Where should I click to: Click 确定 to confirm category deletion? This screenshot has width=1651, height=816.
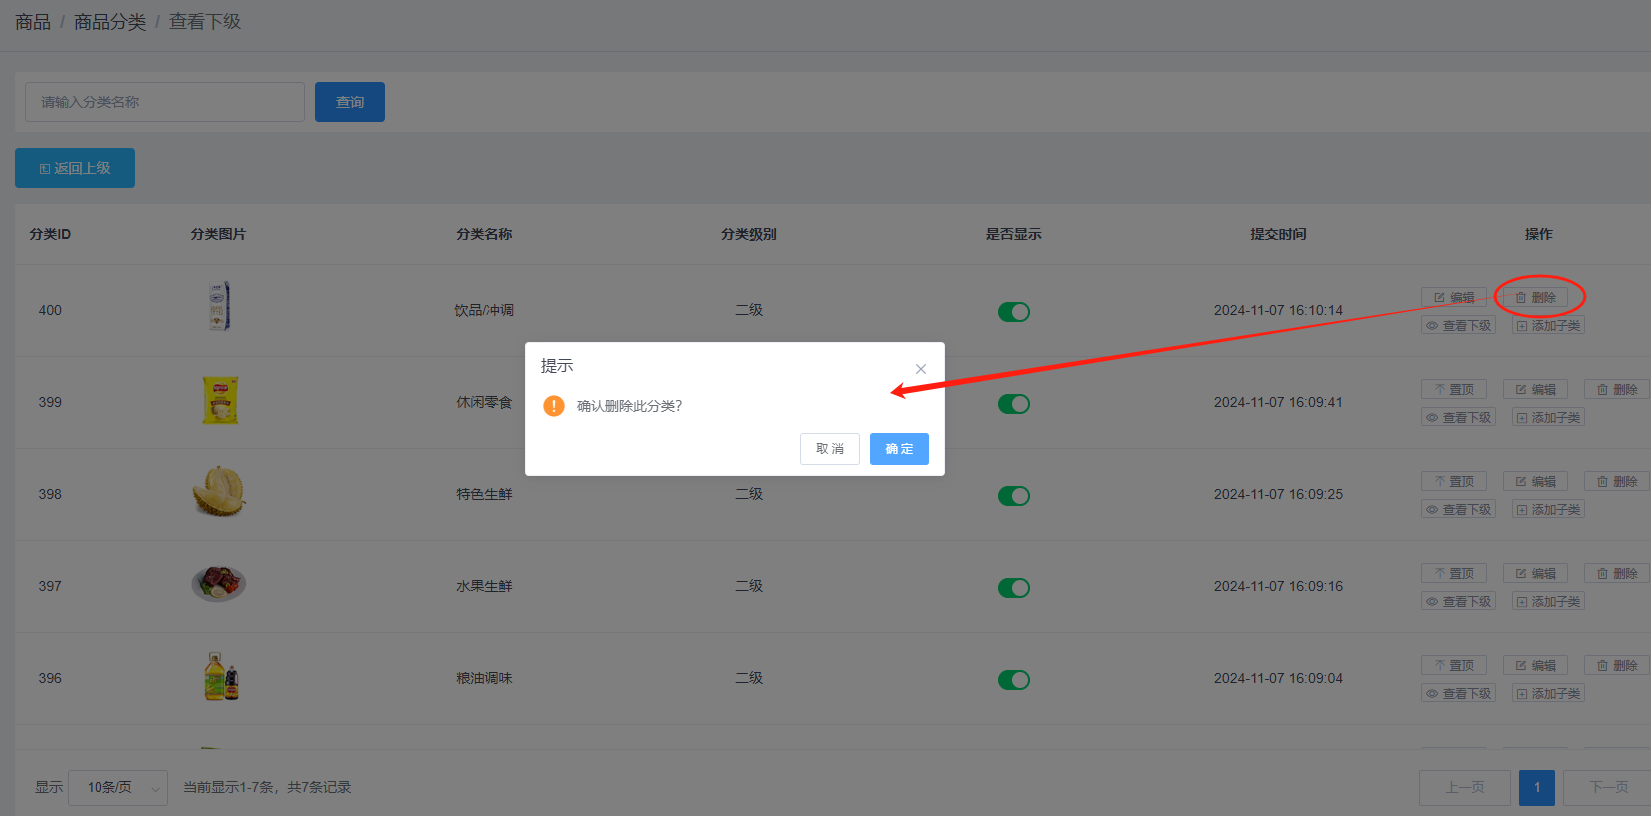[x=899, y=449]
